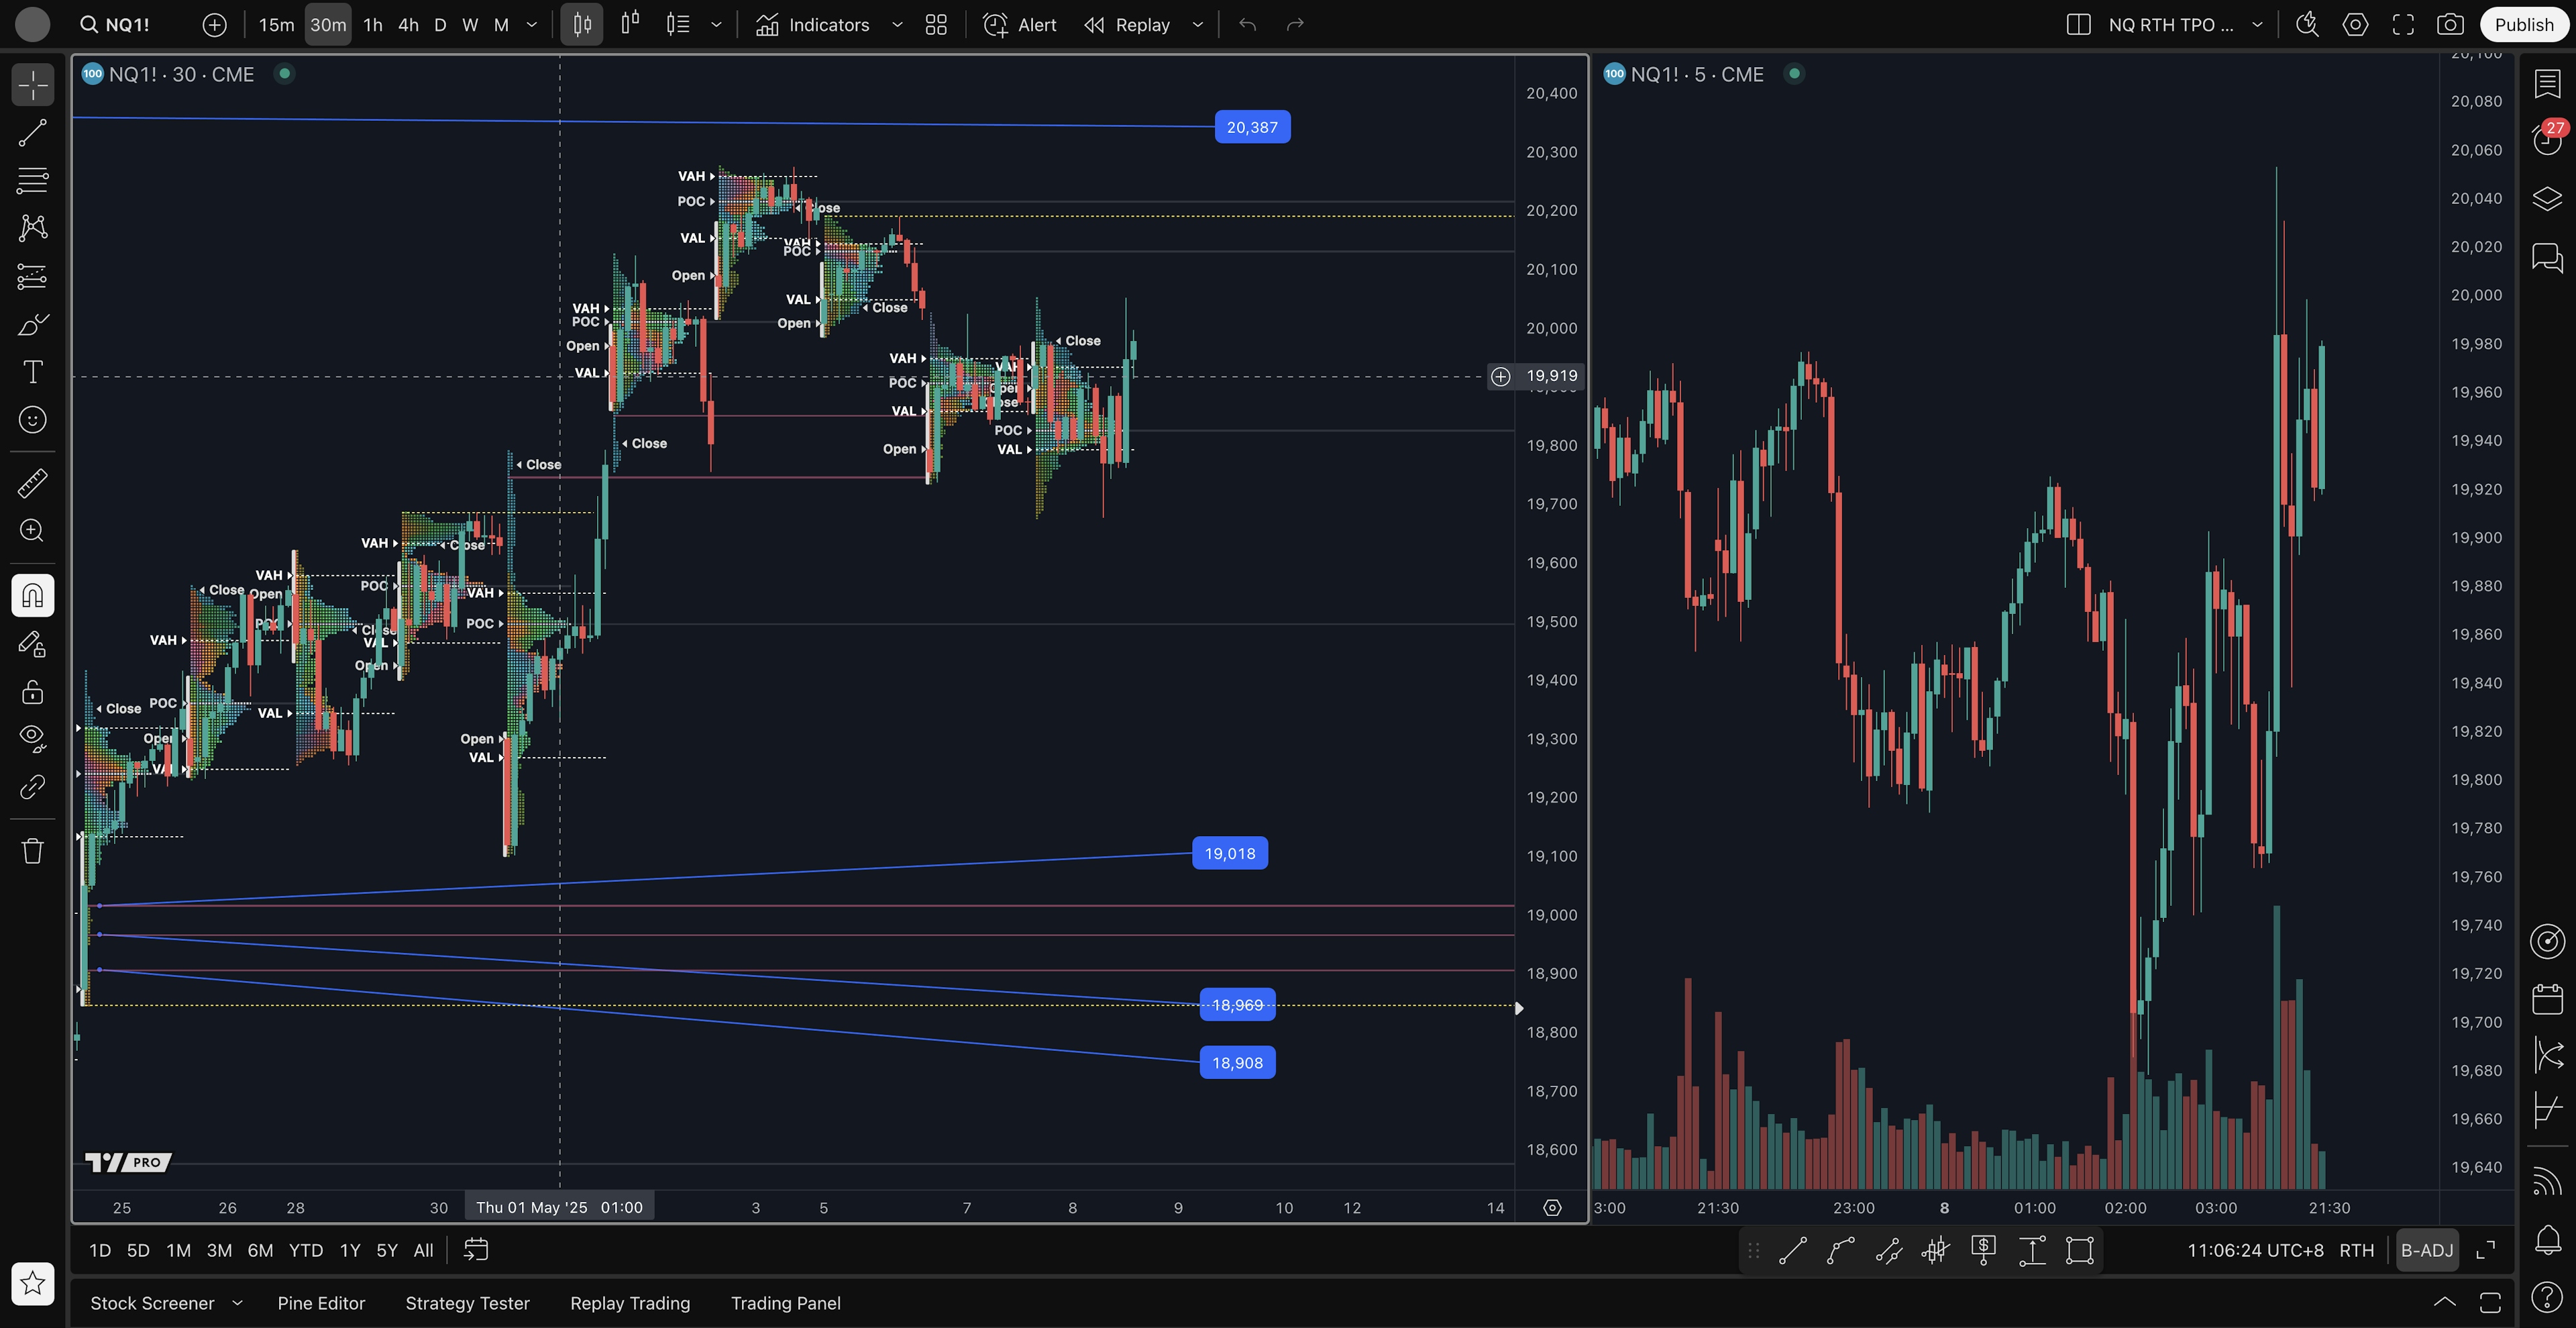Activate the ruler measure tool
Viewport: 2576px width, 1328px height.
pyautogui.click(x=32, y=483)
